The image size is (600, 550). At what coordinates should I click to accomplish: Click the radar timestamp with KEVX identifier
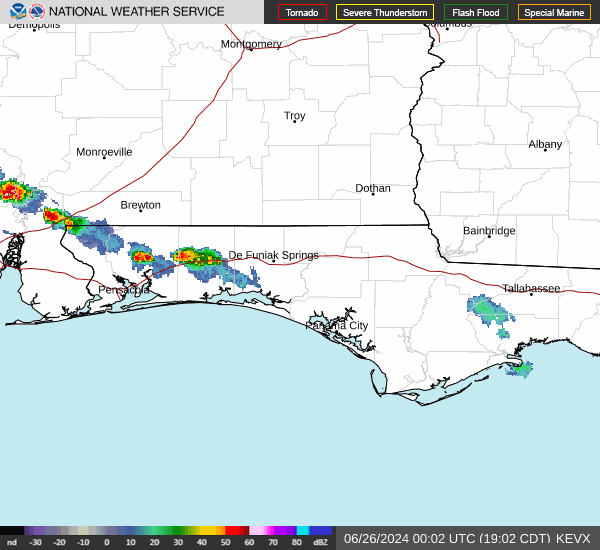click(x=467, y=538)
